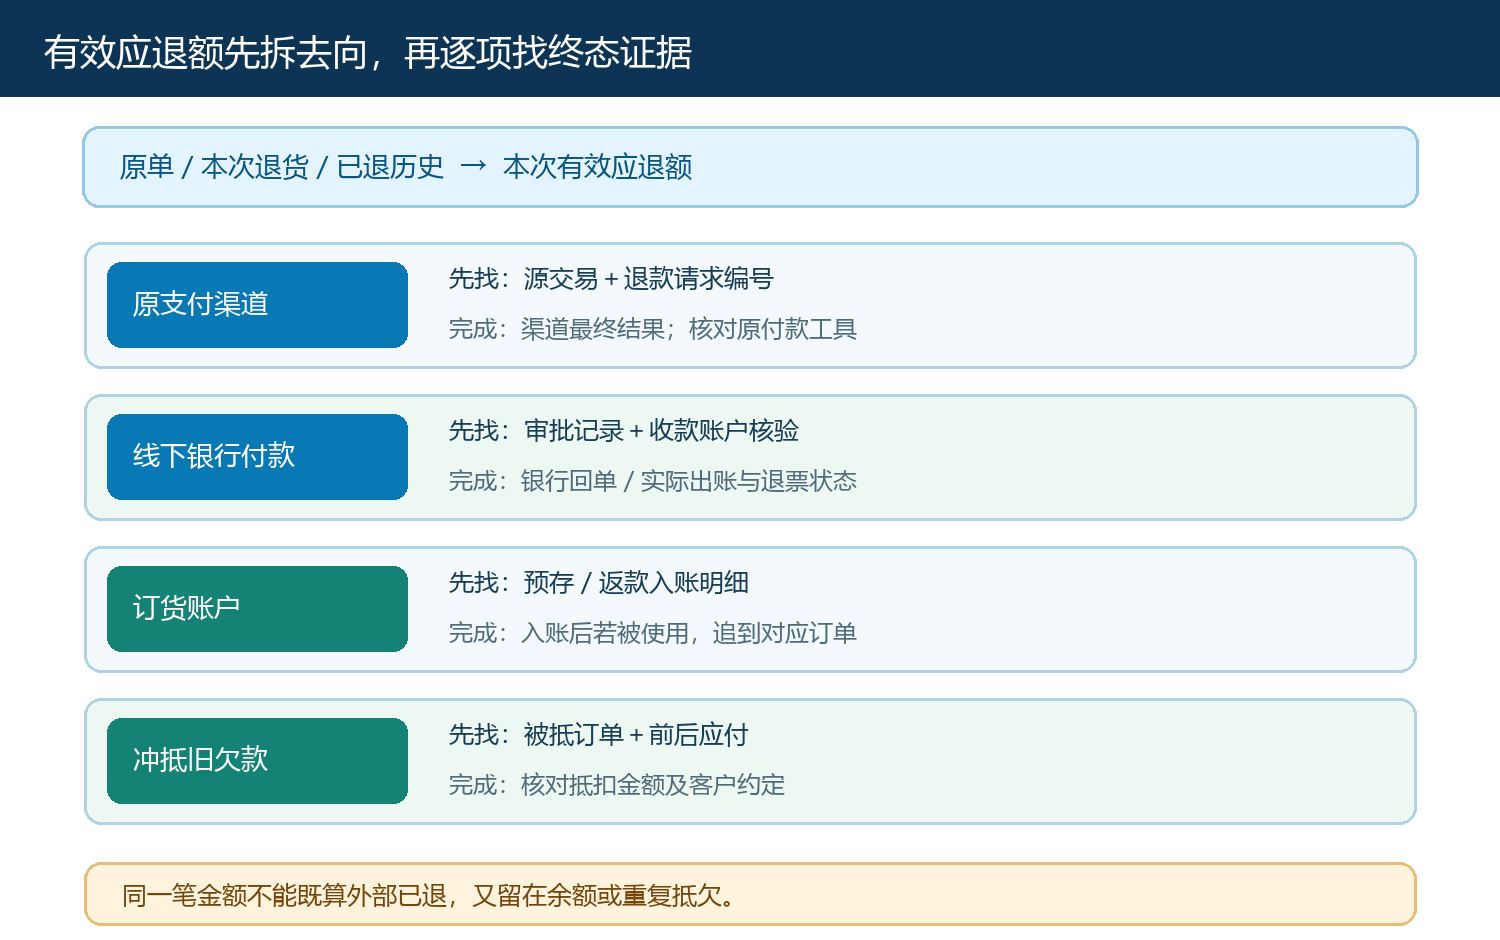Click the 线下银行付款 label block
Viewport: 1500px width, 940px height.
pos(257,457)
